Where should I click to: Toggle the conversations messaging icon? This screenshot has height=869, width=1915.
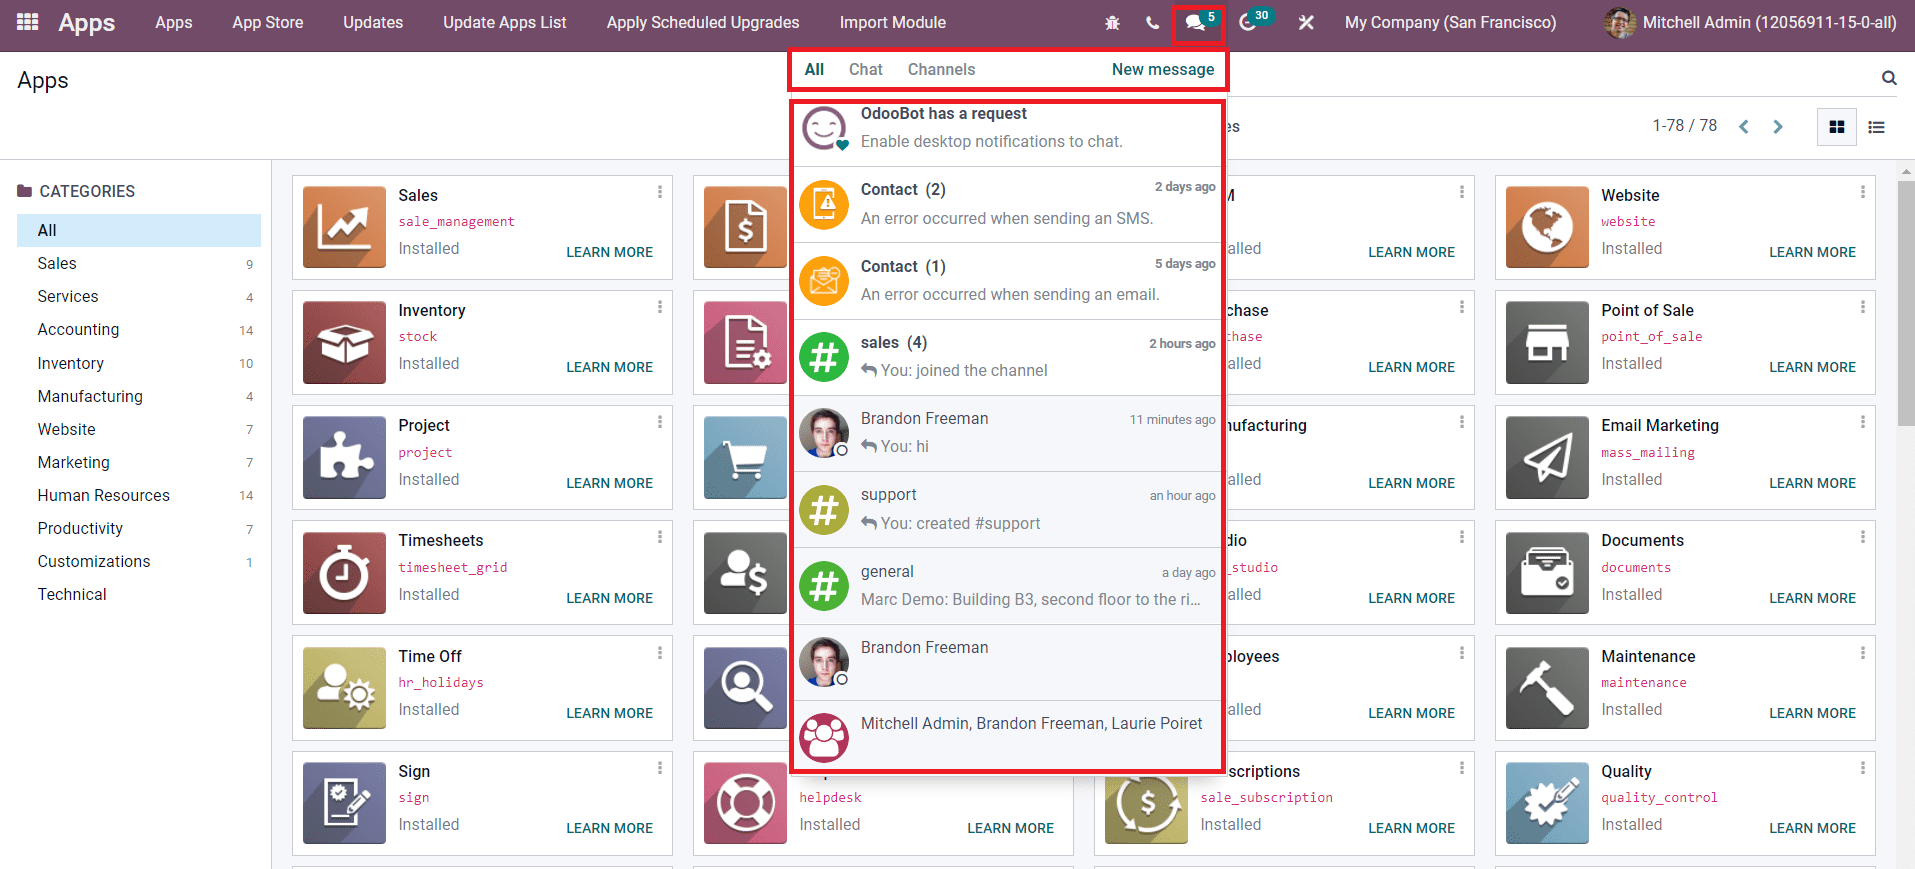(1197, 22)
